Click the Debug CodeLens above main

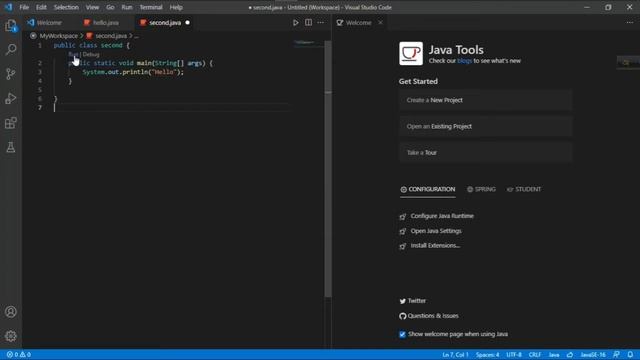[x=91, y=54]
